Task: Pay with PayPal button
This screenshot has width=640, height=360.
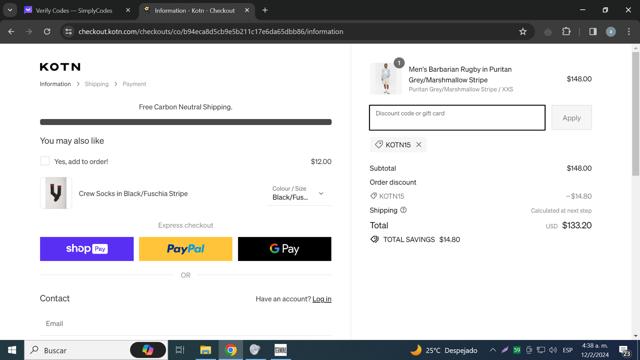Action: [186, 249]
